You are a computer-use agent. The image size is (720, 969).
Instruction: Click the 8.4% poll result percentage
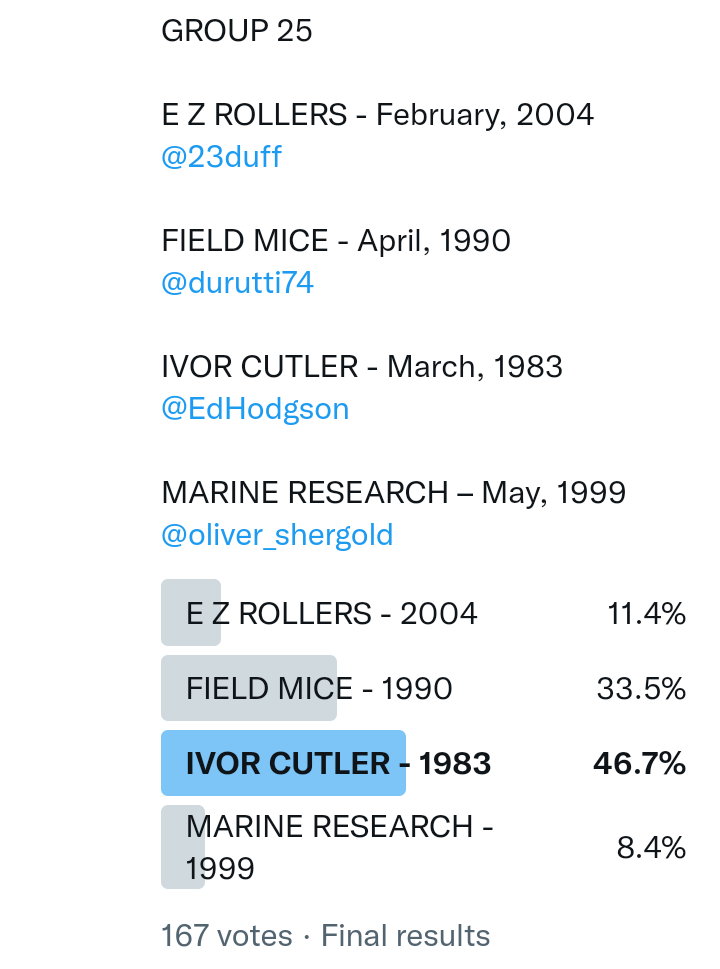(x=651, y=848)
